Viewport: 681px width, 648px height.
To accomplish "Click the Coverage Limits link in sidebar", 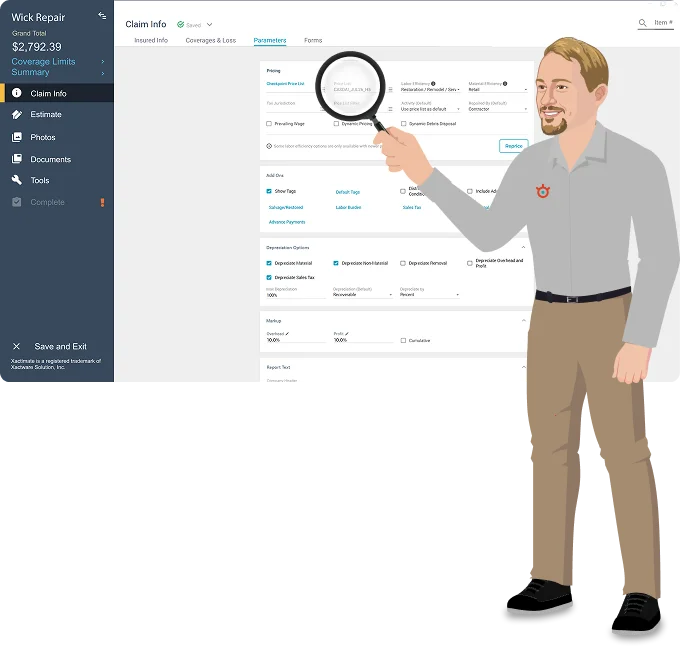I will [43, 62].
